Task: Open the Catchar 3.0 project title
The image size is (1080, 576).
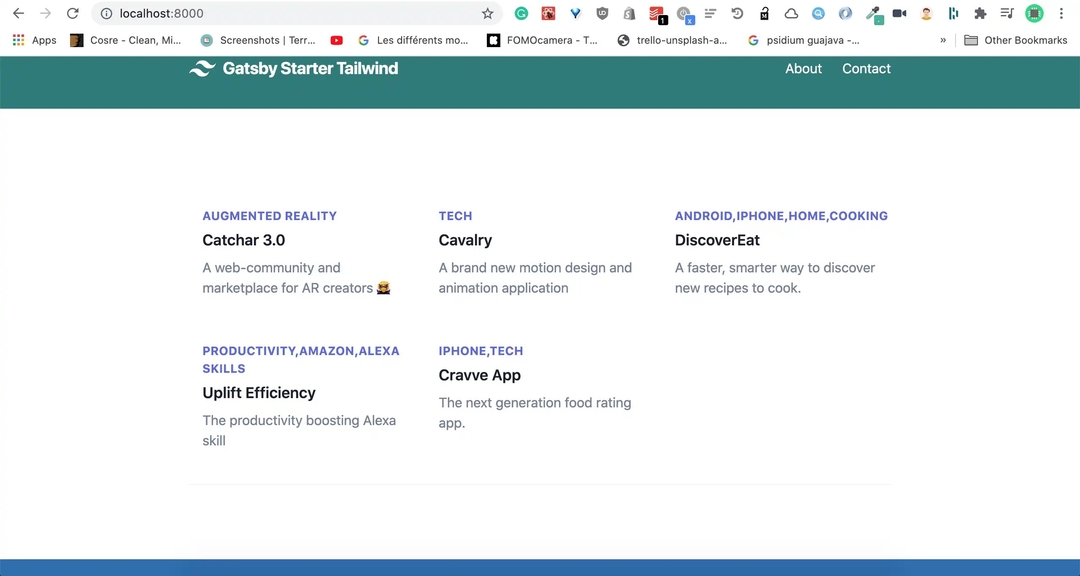Action: click(x=244, y=240)
